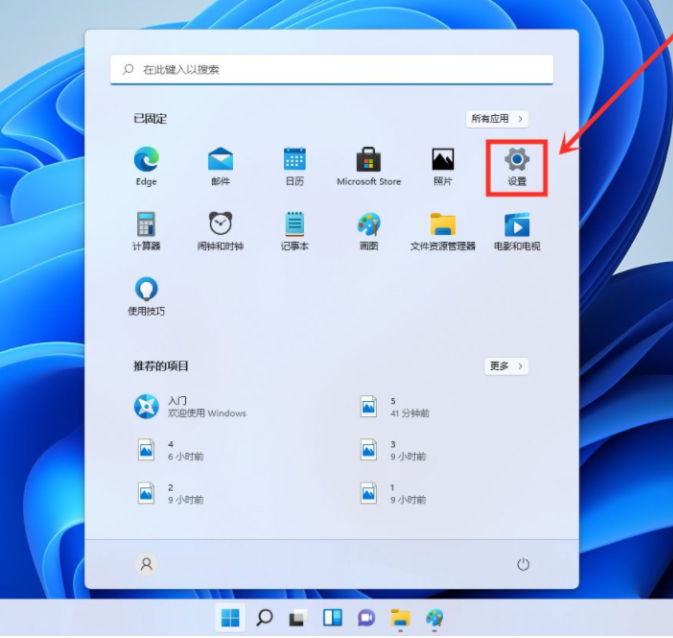
Task: Launch Microsoft Store from pinned apps
Action: coord(369,167)
